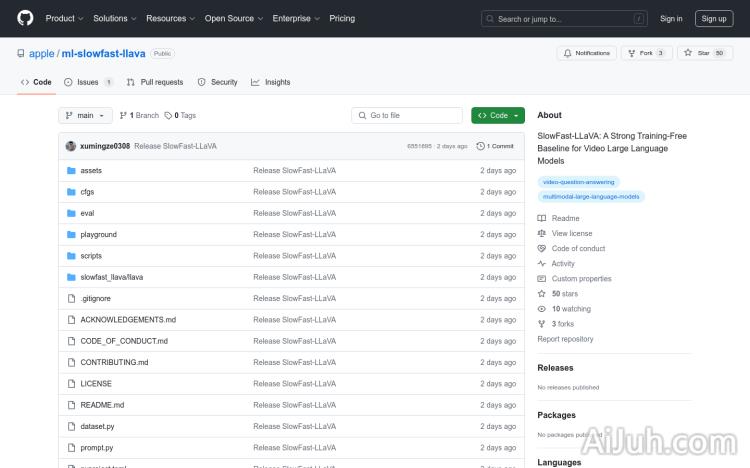Open the Product menu in header

[64, 18]
